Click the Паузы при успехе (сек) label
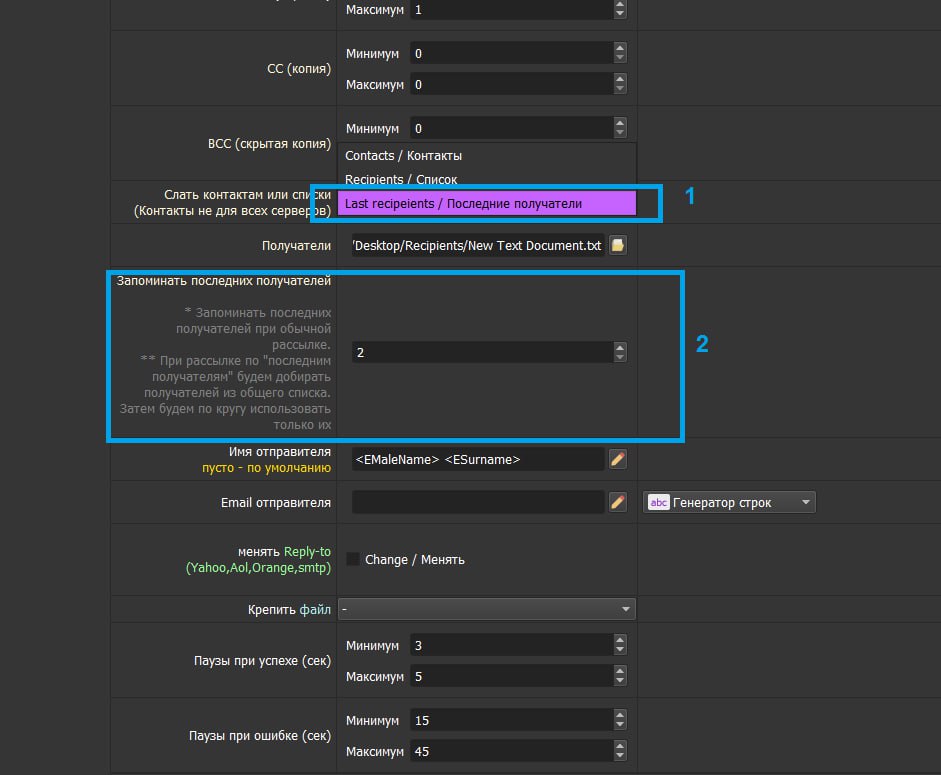 (262, 661)
